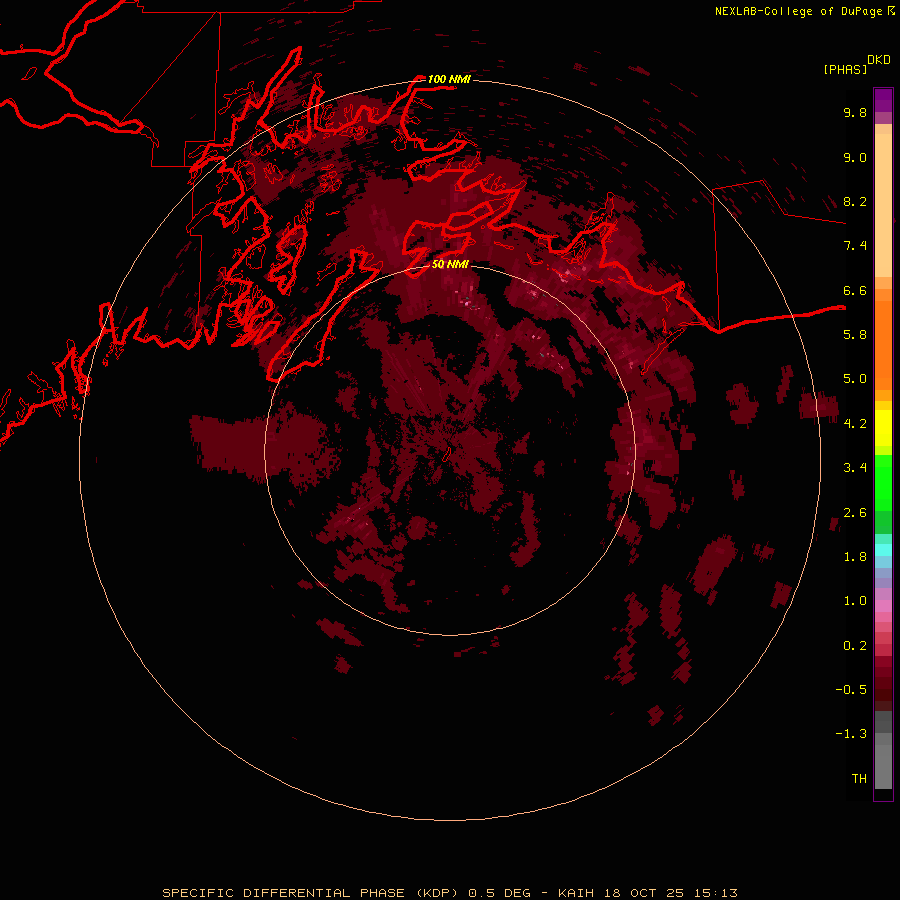
Task: Click the 8.2 legend value
Action: (x=855, y=201)
